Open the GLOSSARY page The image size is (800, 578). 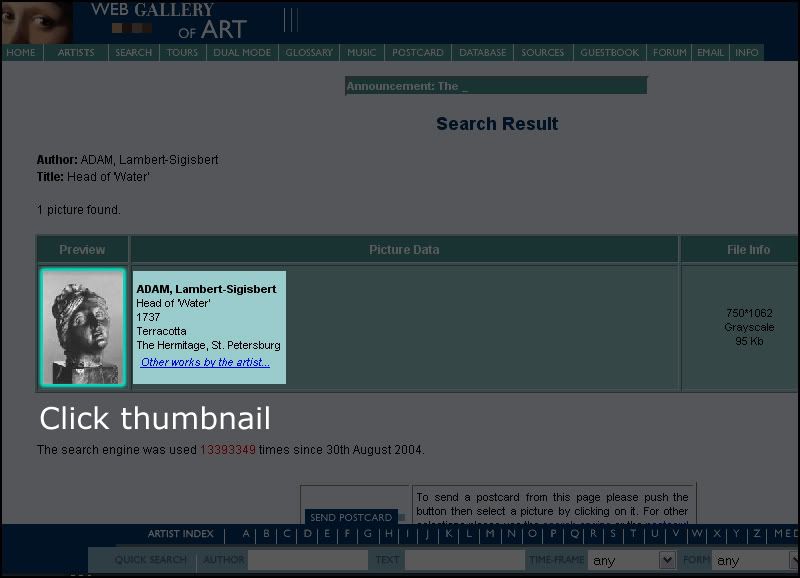(x=309, y=53)
